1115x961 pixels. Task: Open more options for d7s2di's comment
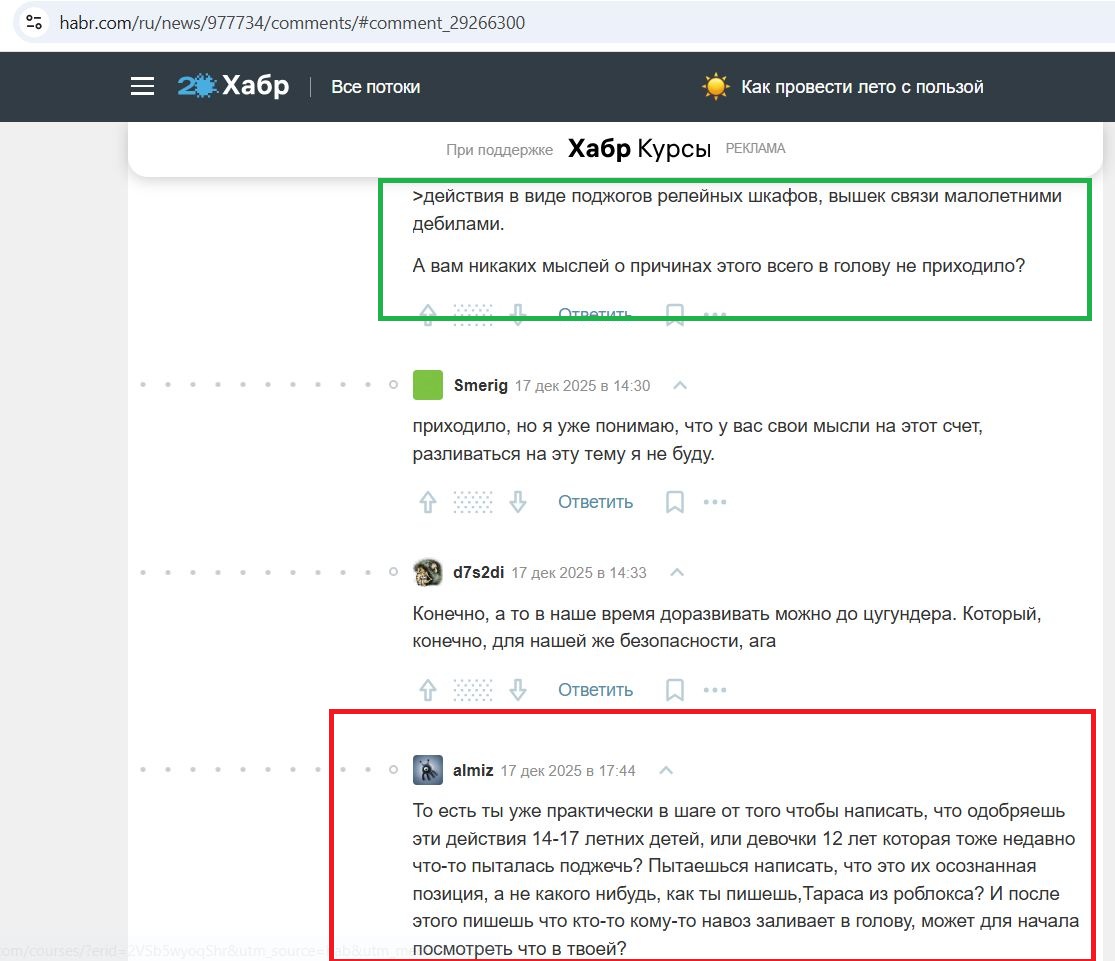715,690
